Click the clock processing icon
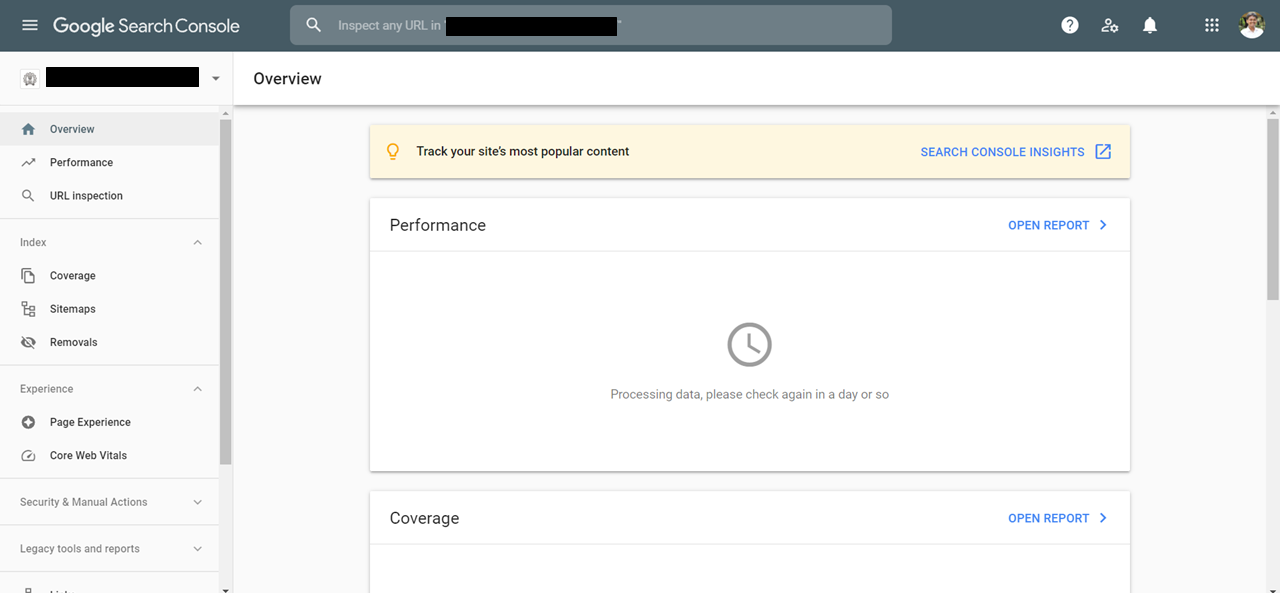 click(749, 344)
